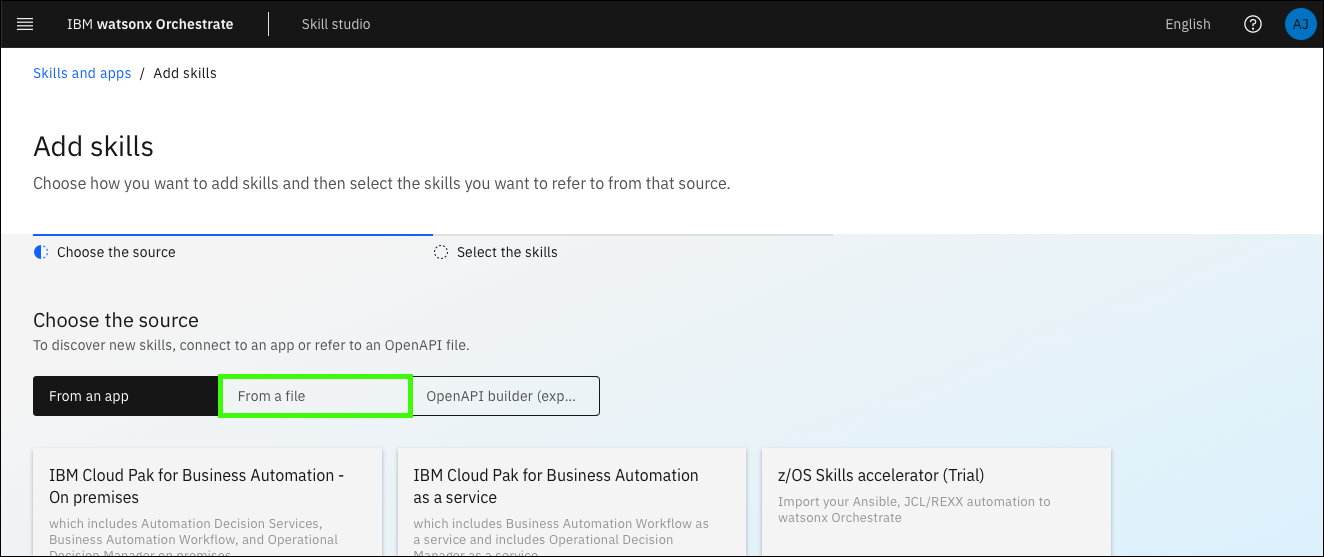1324x557 pixels.
Task: Select the z/OS Skills accelerator (Trial) card
Action: tap(935, 502)
